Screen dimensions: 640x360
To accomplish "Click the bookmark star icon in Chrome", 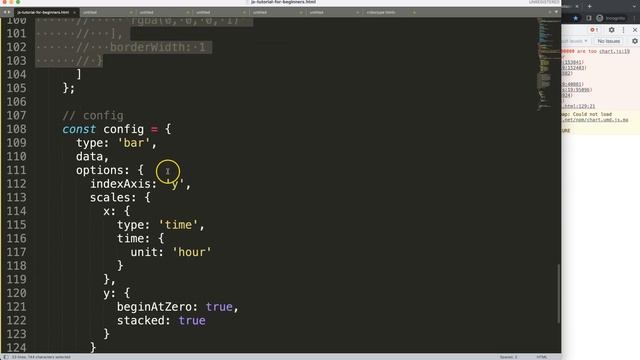I will tap(576, 18).
